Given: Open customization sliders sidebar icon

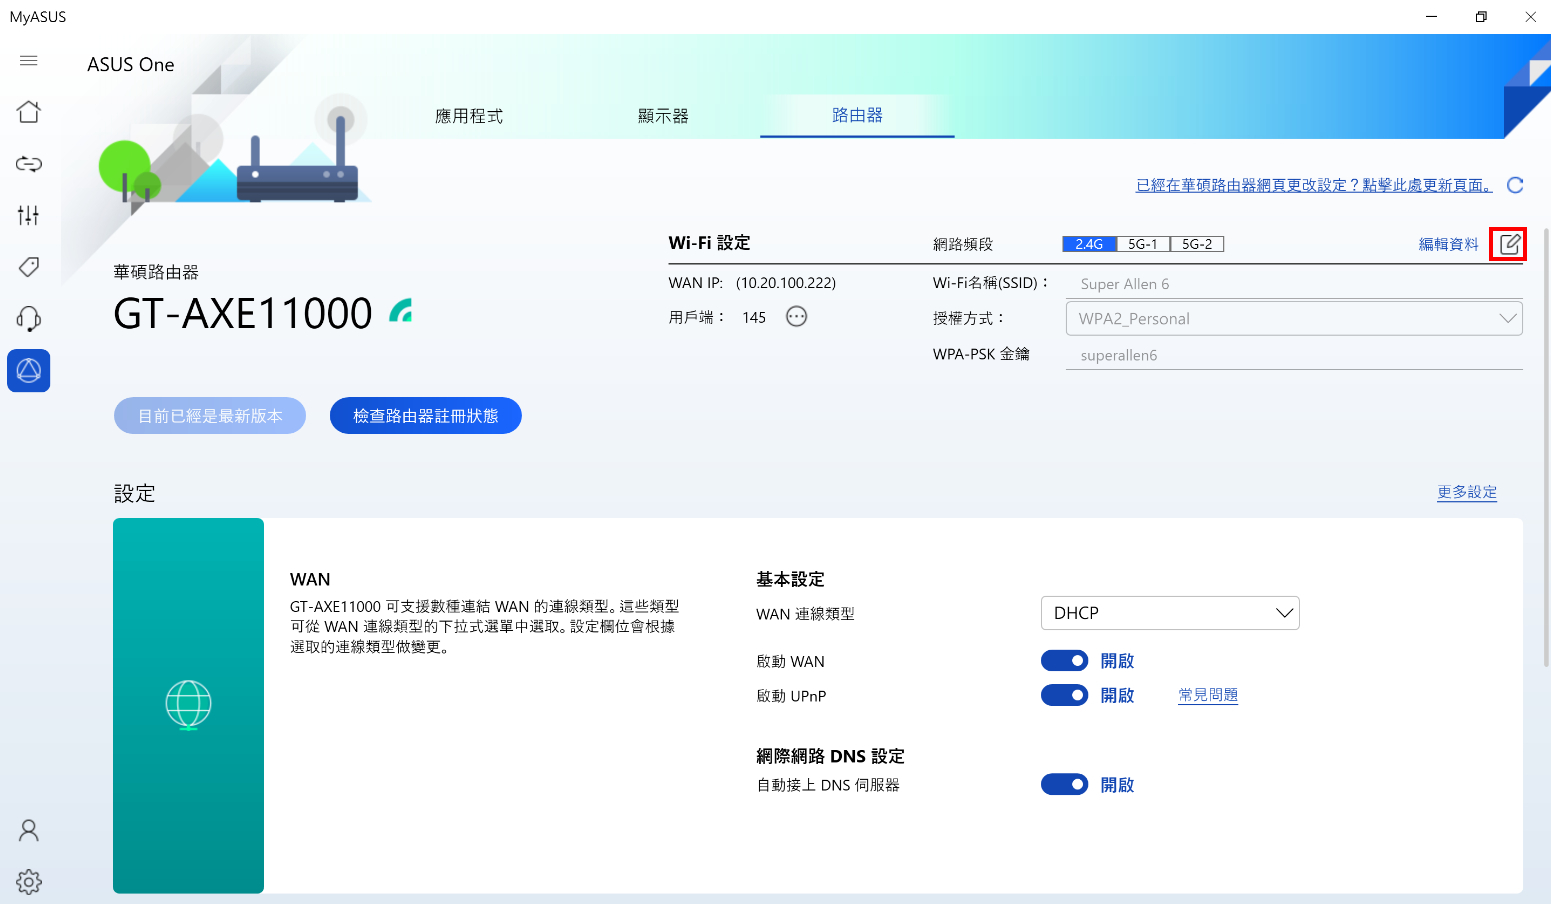Looking at the screenshot, I should point(29,215).
